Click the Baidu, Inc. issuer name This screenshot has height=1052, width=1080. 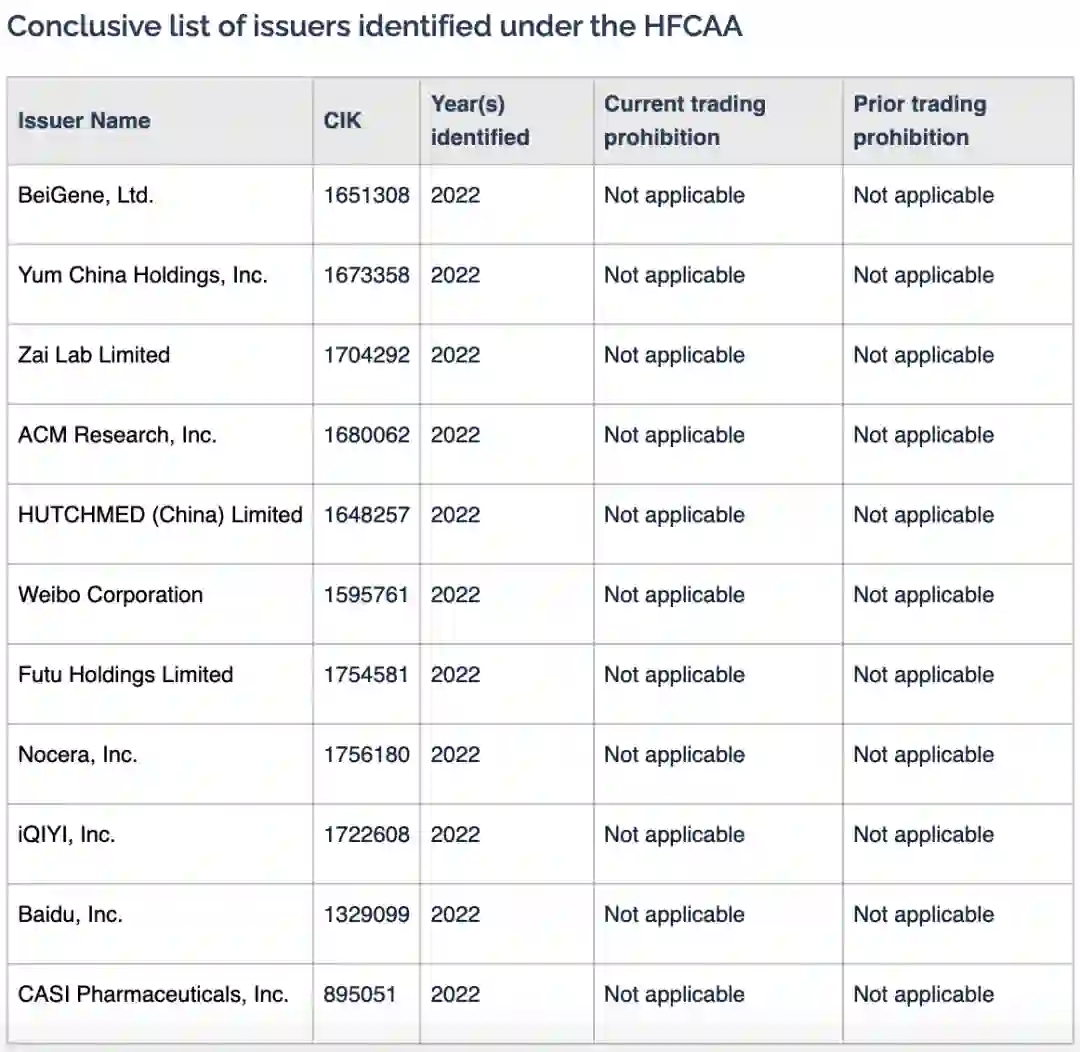[x=70, y=915]
